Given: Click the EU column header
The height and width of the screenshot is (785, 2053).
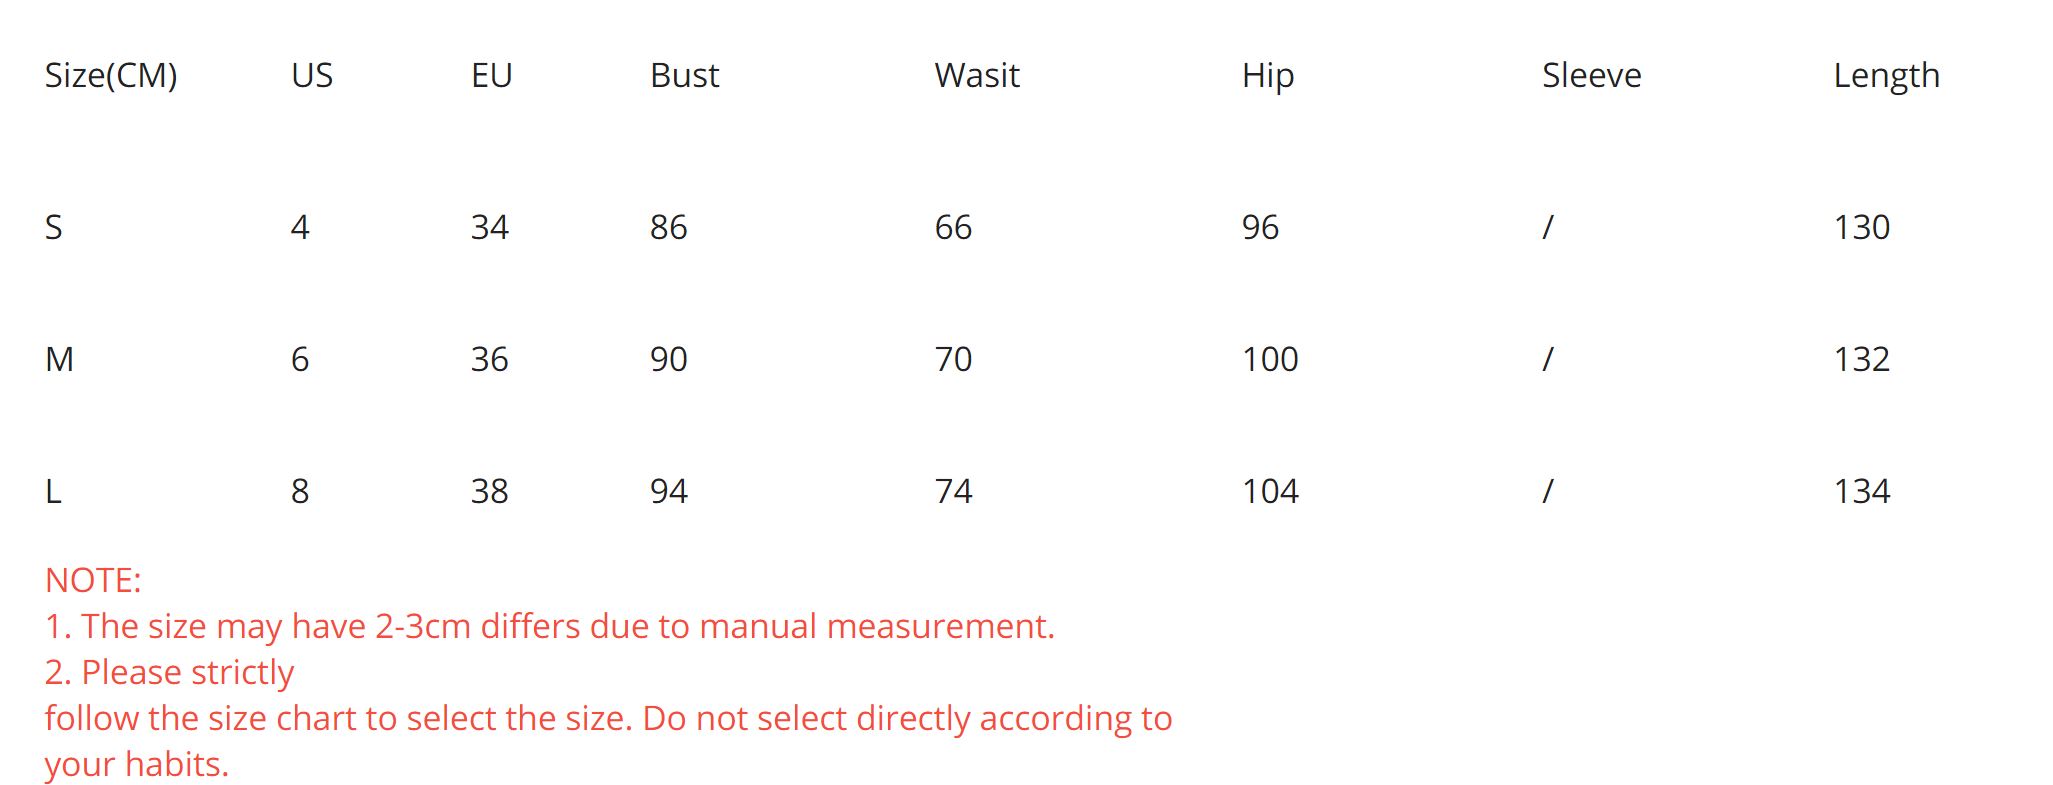Looking at the screenshot, I should click(x=491, y=76).
